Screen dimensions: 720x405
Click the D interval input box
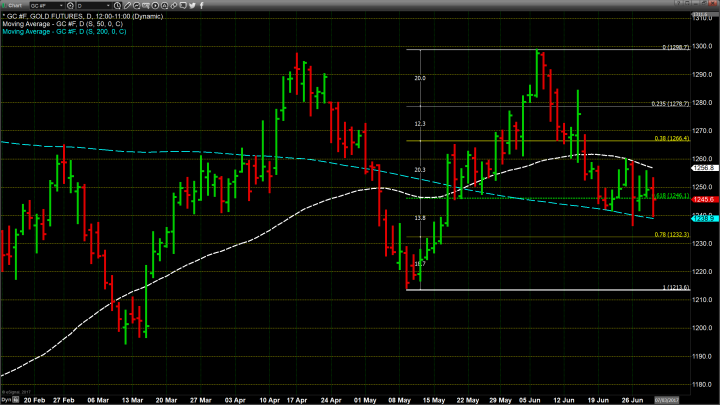90,5
